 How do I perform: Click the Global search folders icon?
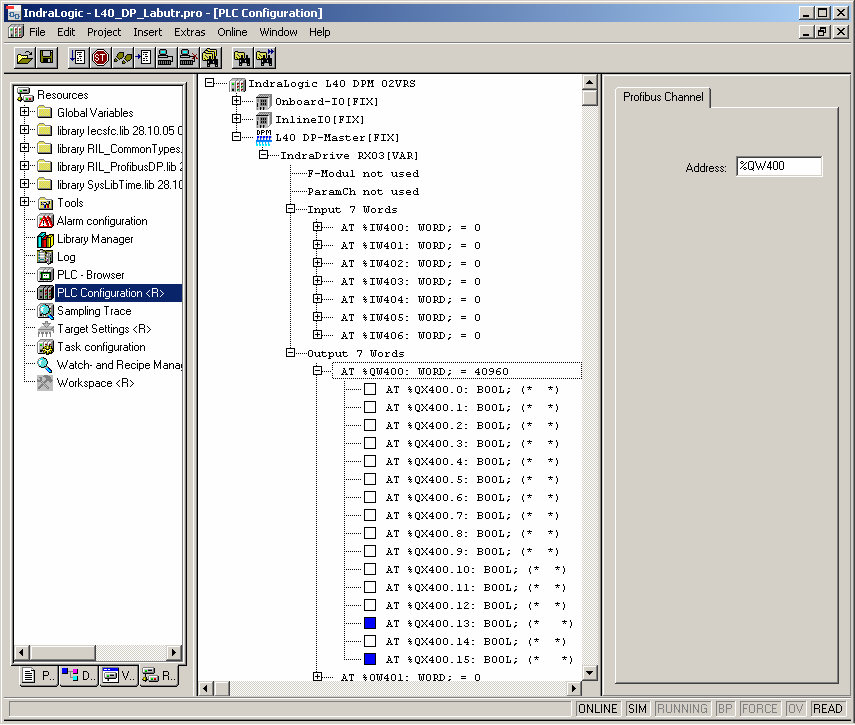point(210,57)
